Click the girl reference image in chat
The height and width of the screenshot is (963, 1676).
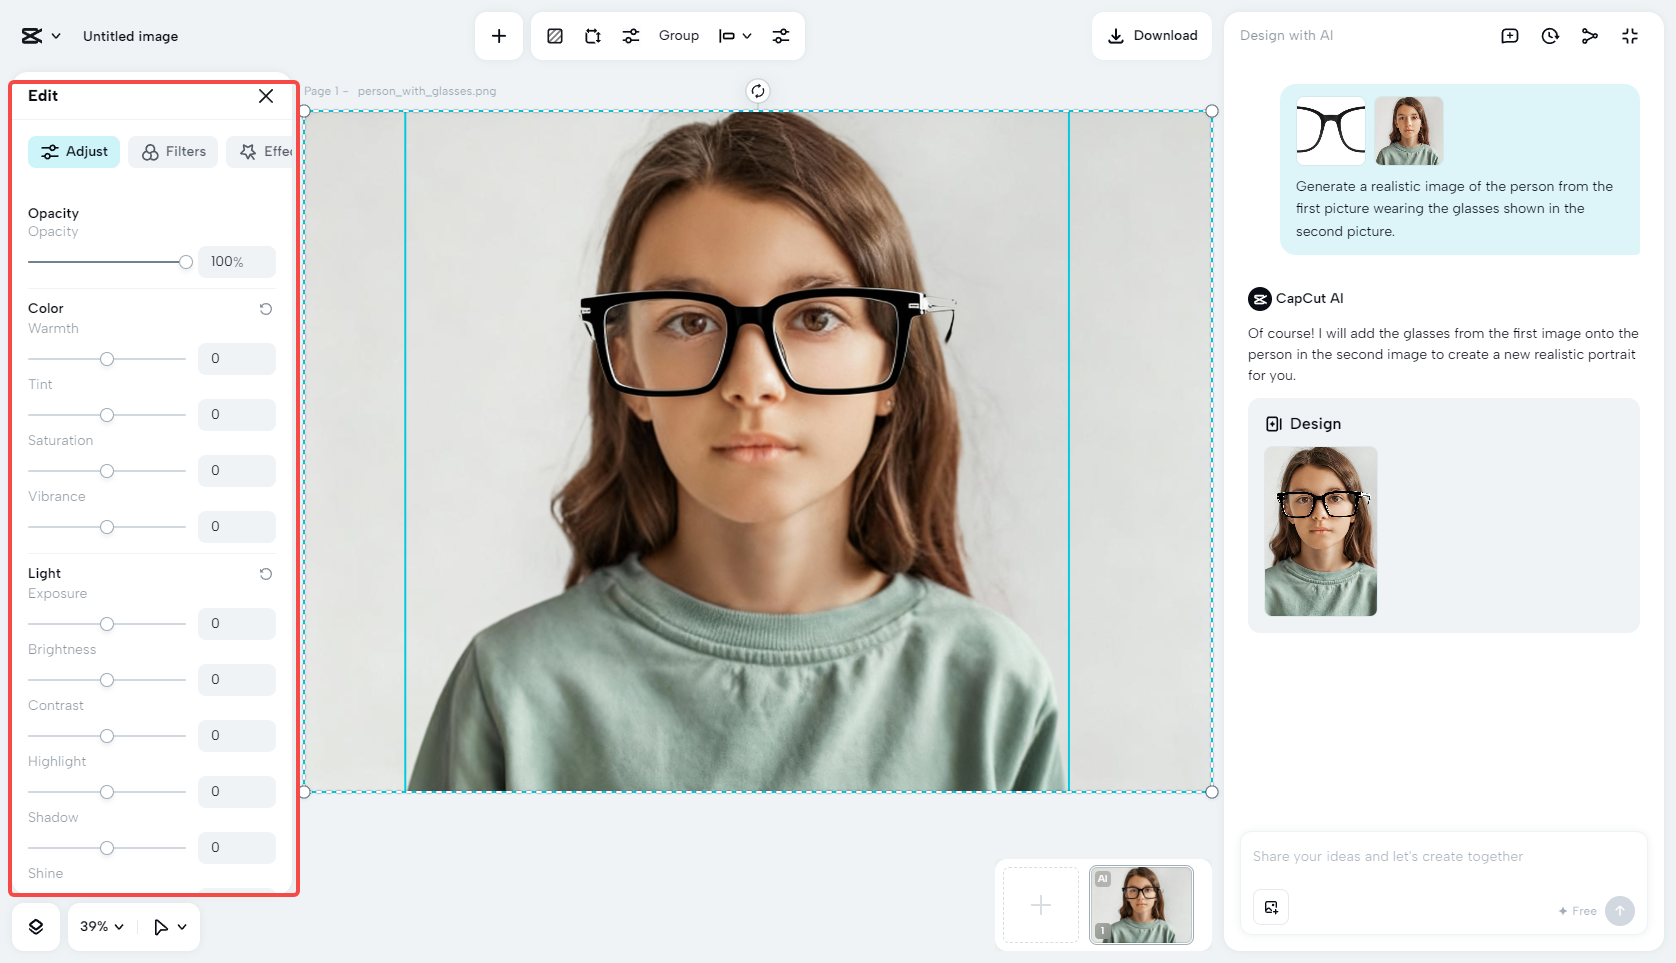[x=1409, y=131]
